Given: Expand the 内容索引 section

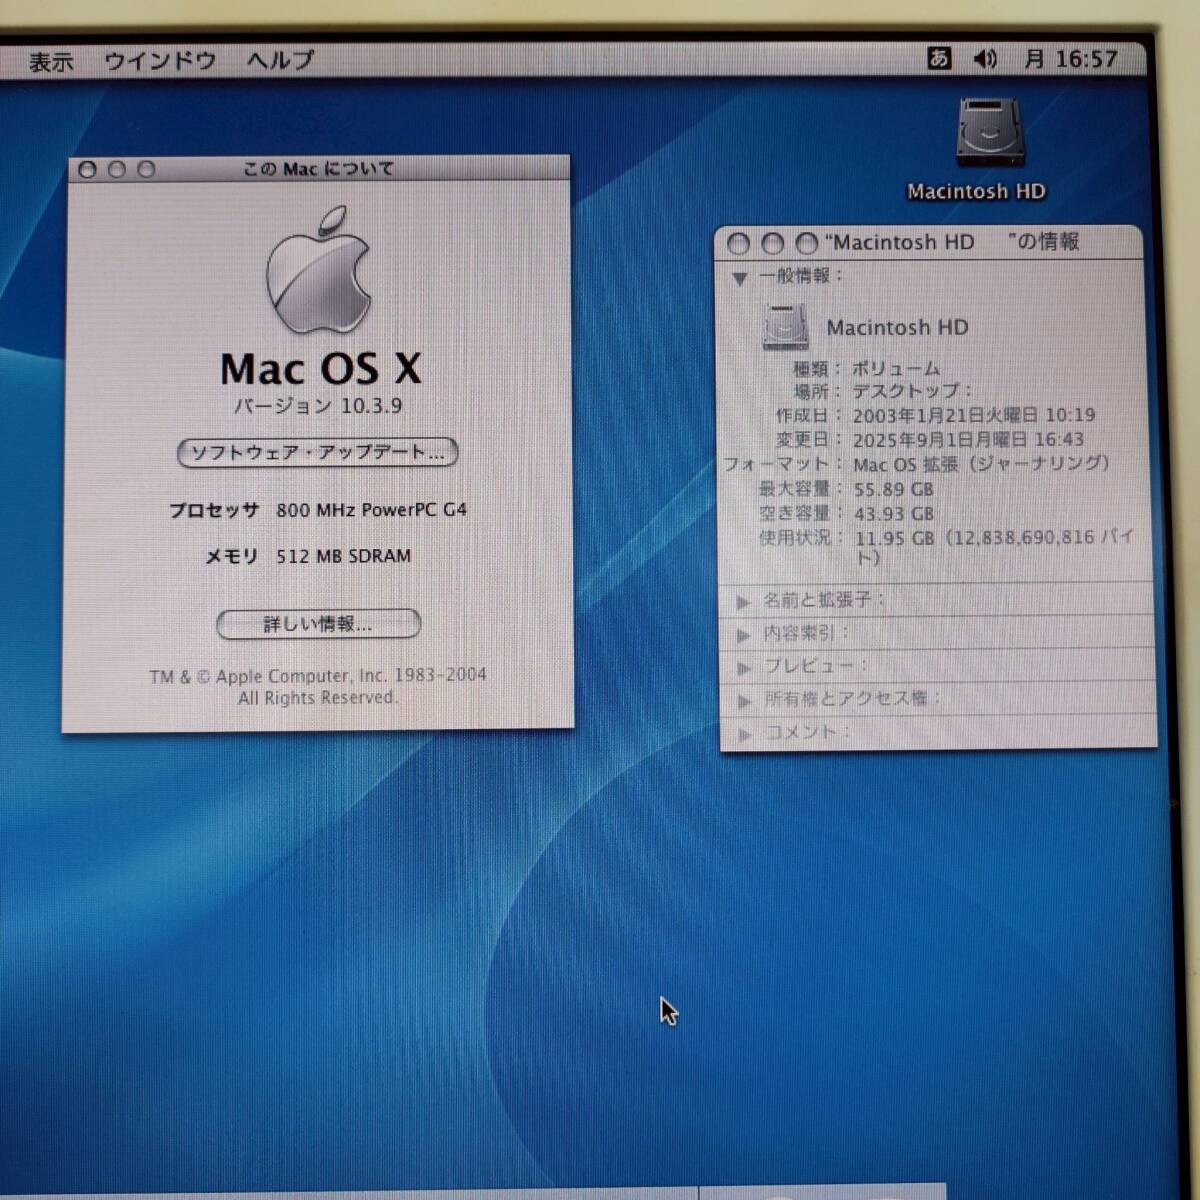Looking at the screenshot, I should pyautogui.click(x=743, y=634).
